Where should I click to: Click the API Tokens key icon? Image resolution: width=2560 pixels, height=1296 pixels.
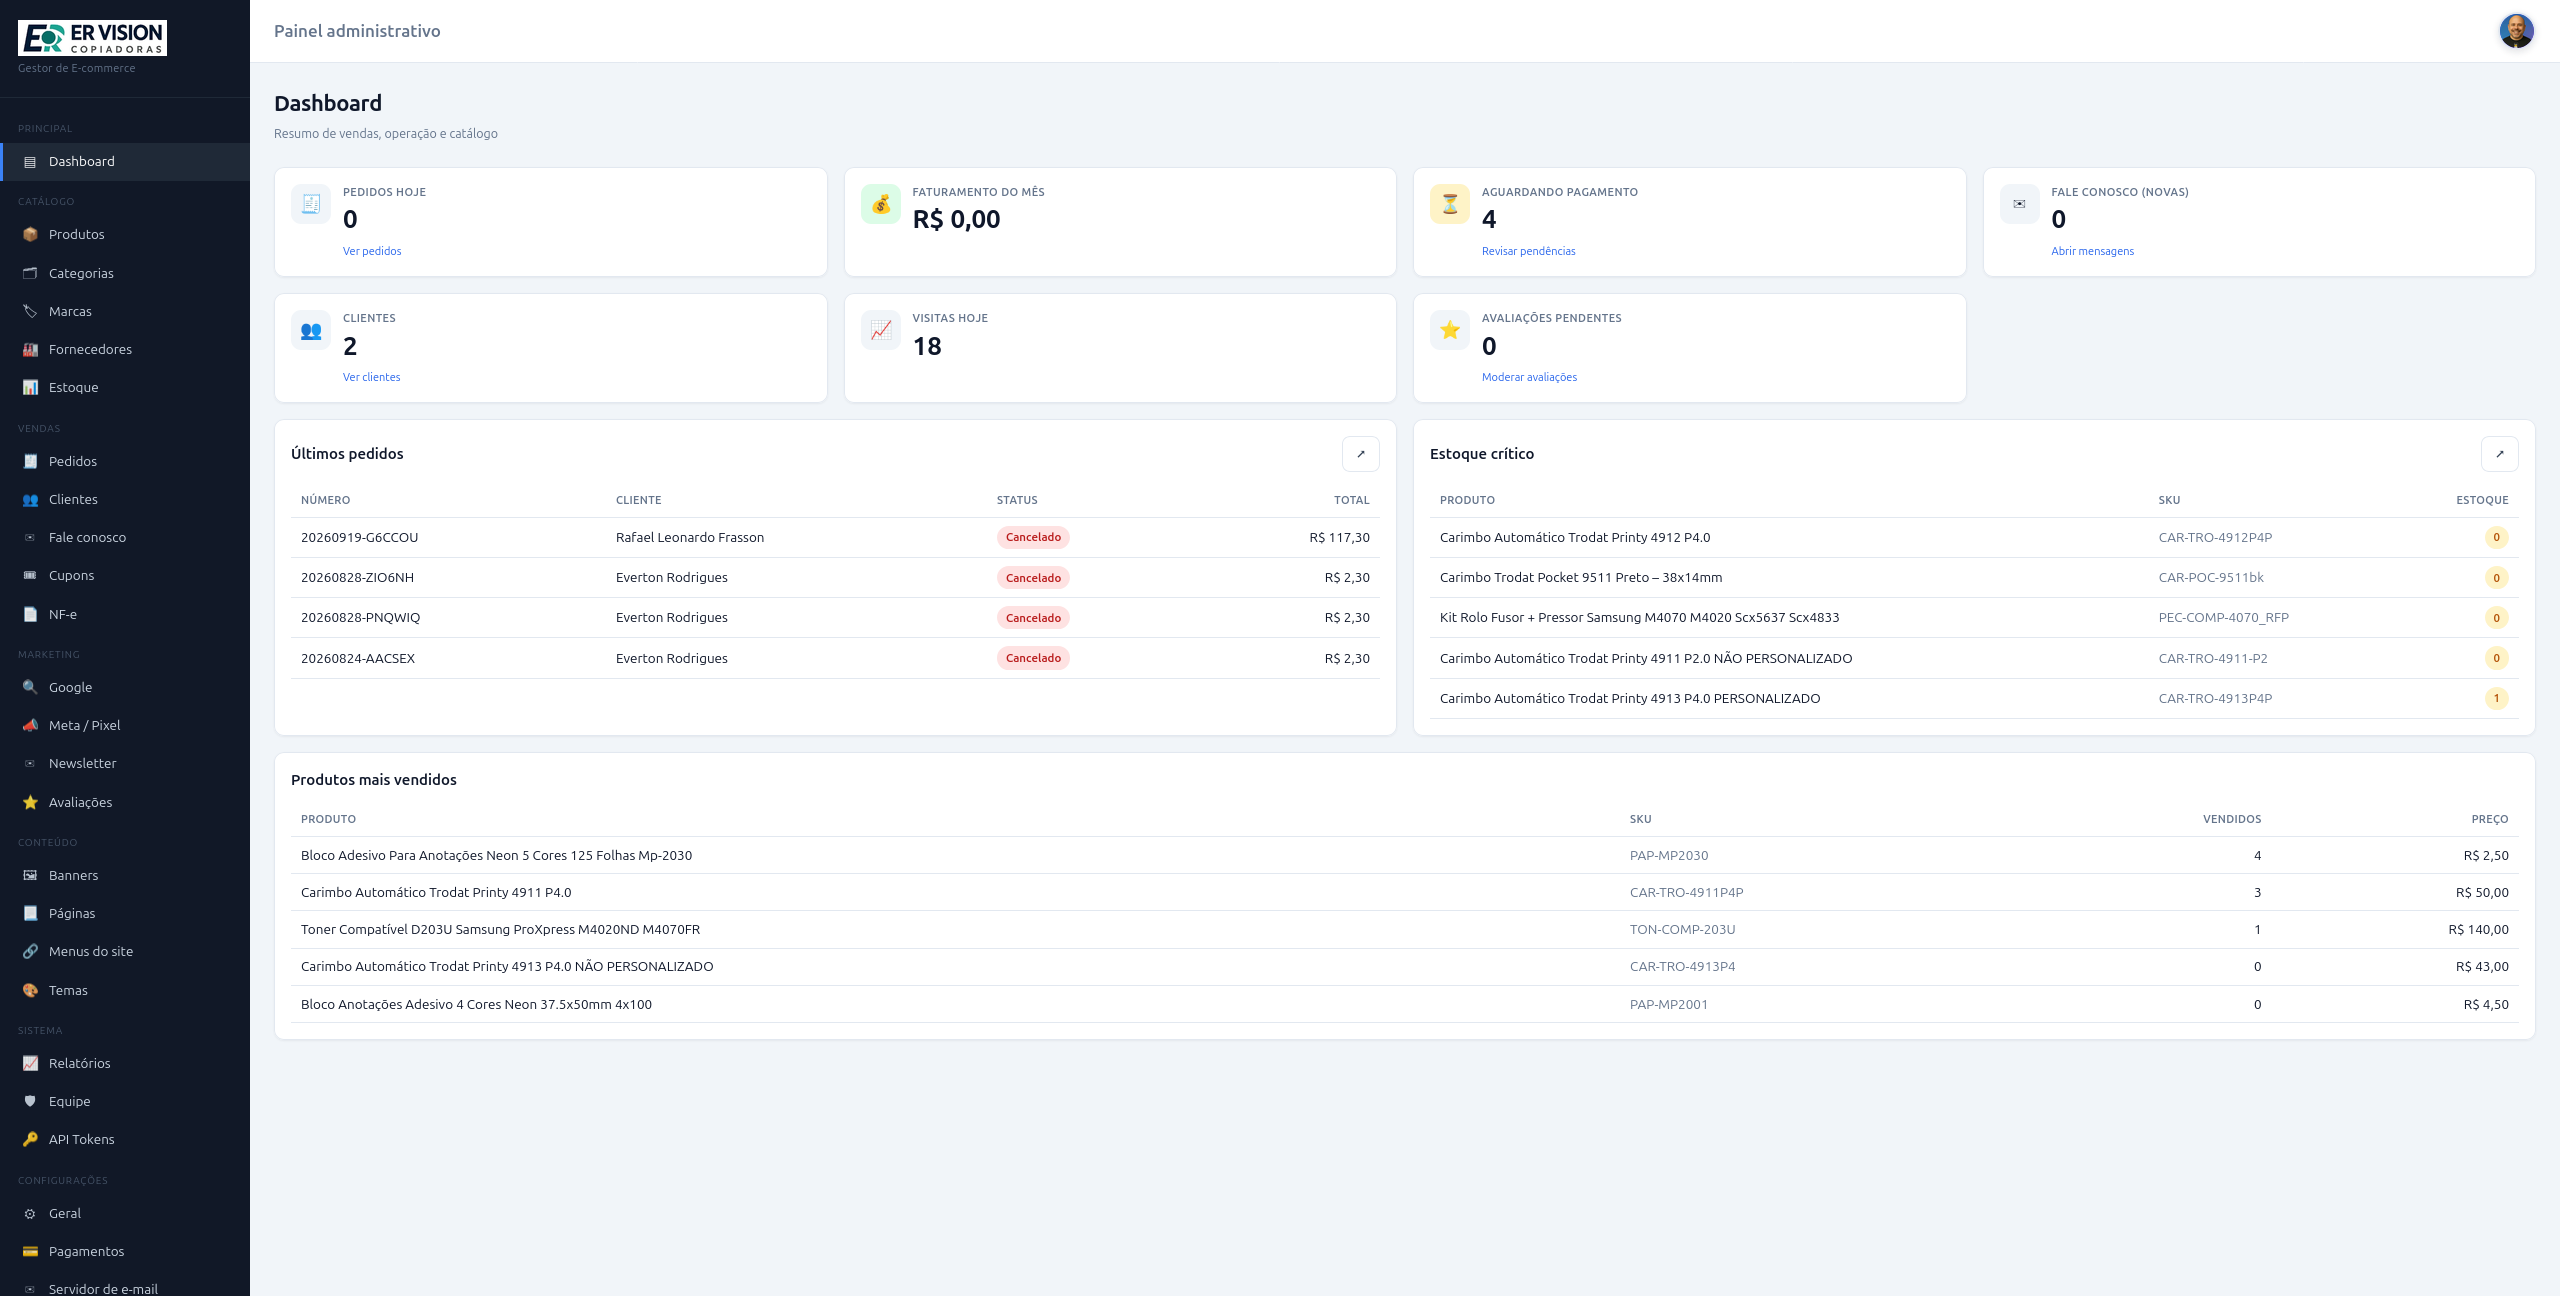30,1139
